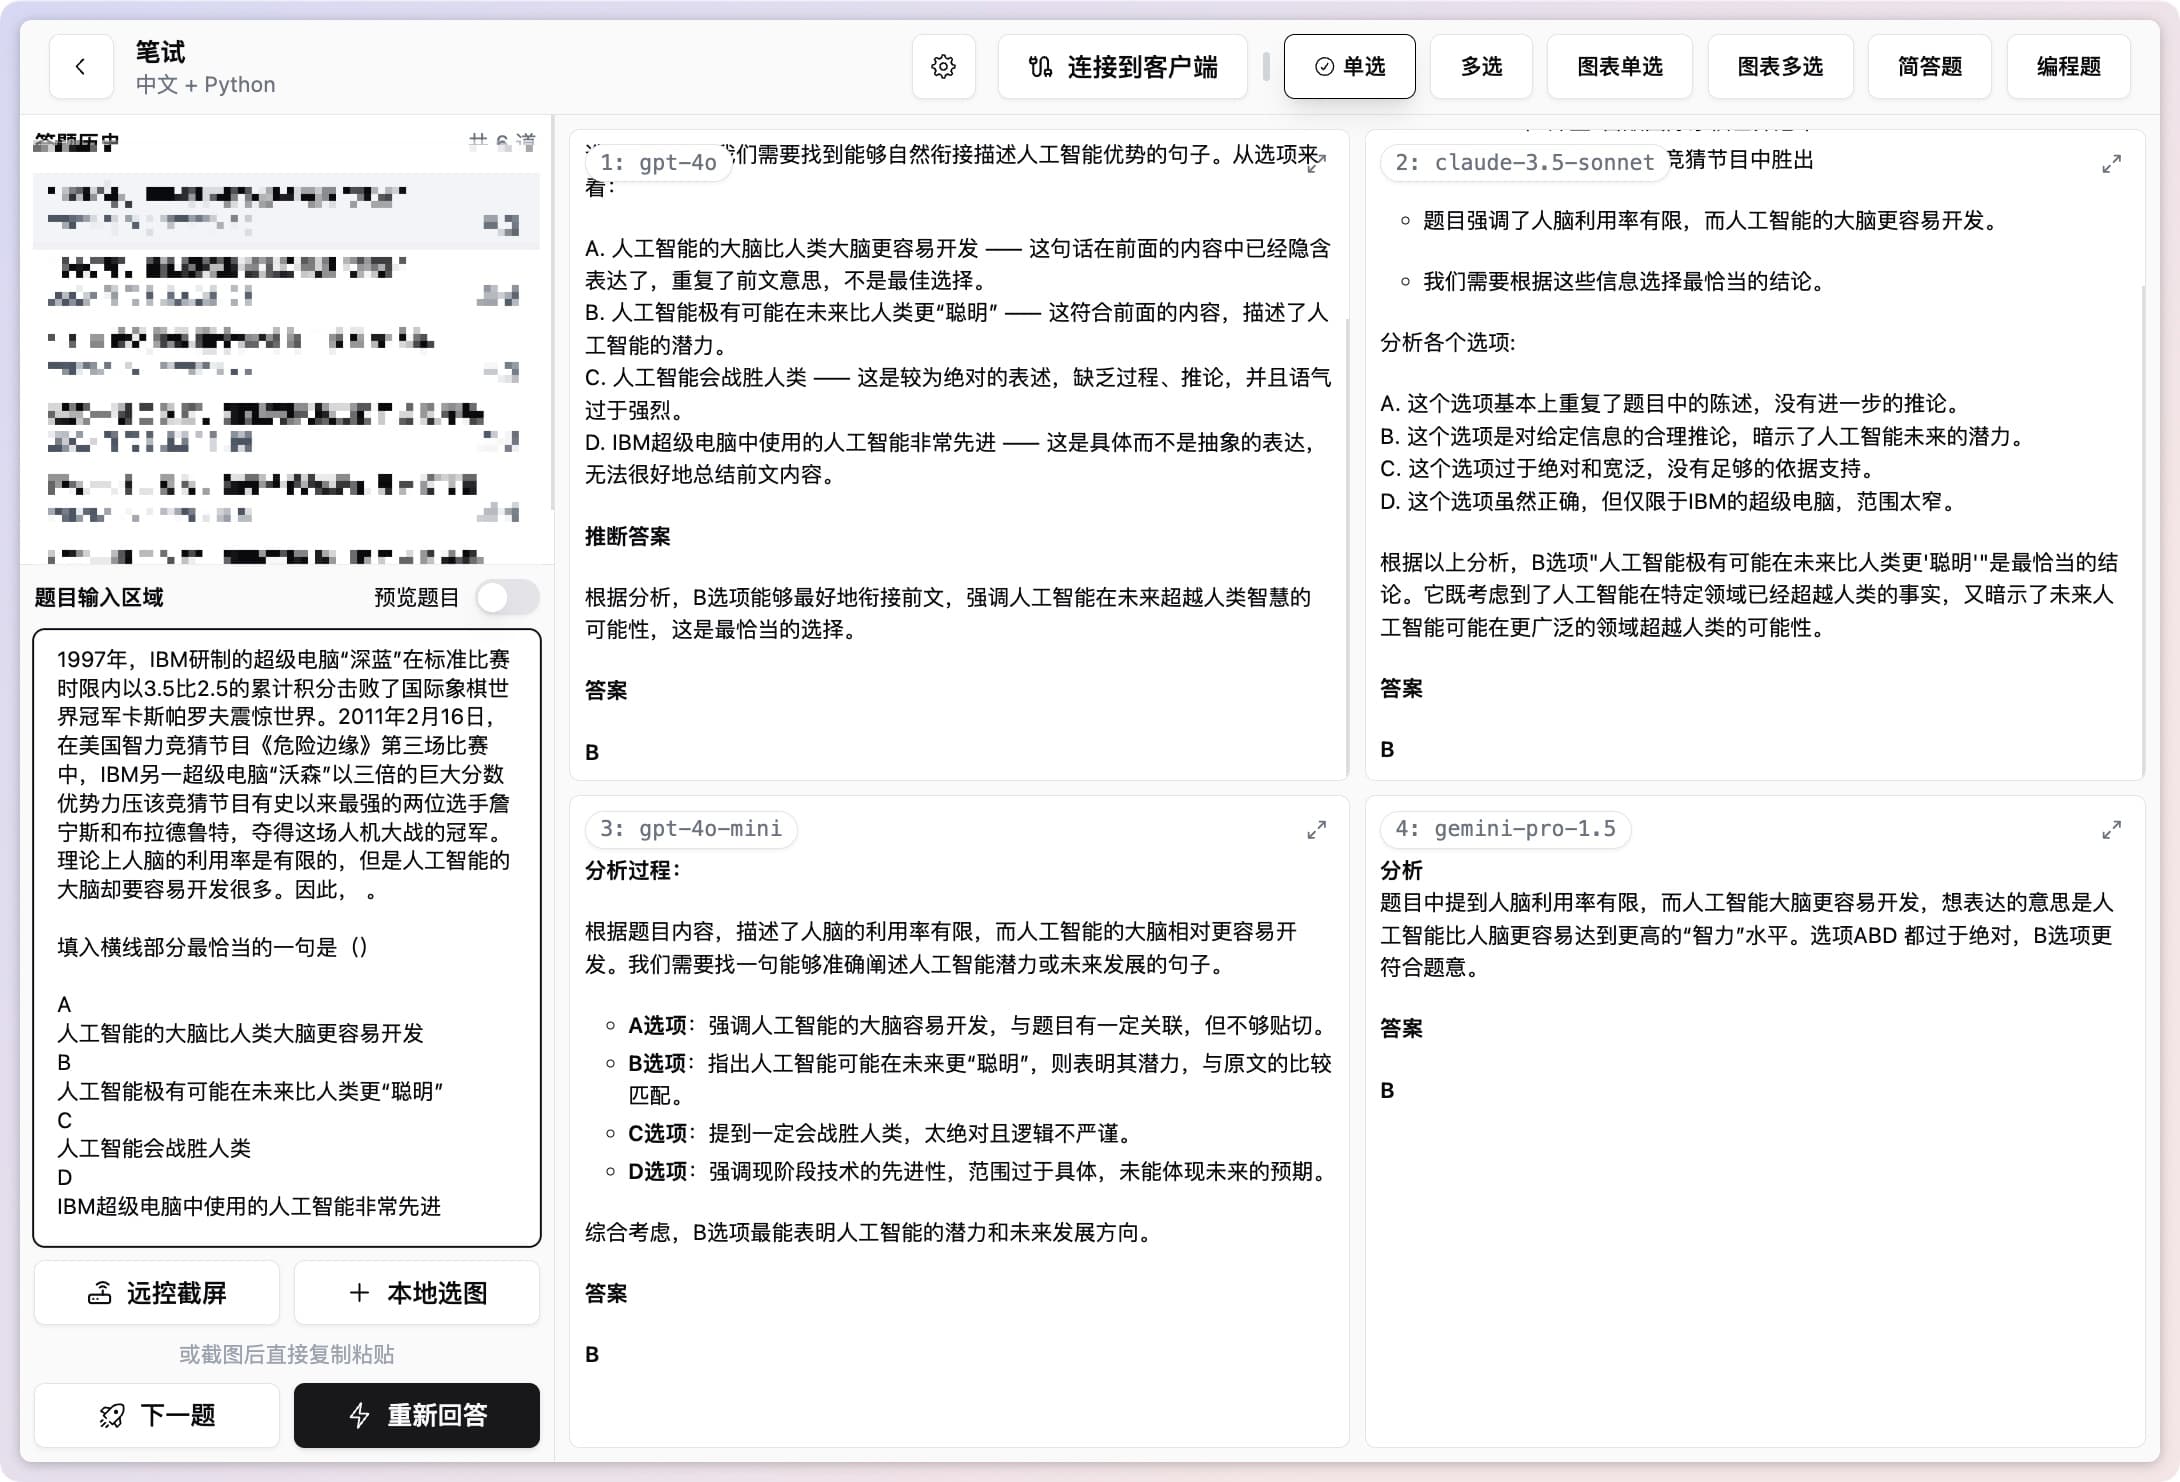This screenshot has height=1482, width=2180.
Task: Select the third blurred history entry
Action: coord(286,354)
